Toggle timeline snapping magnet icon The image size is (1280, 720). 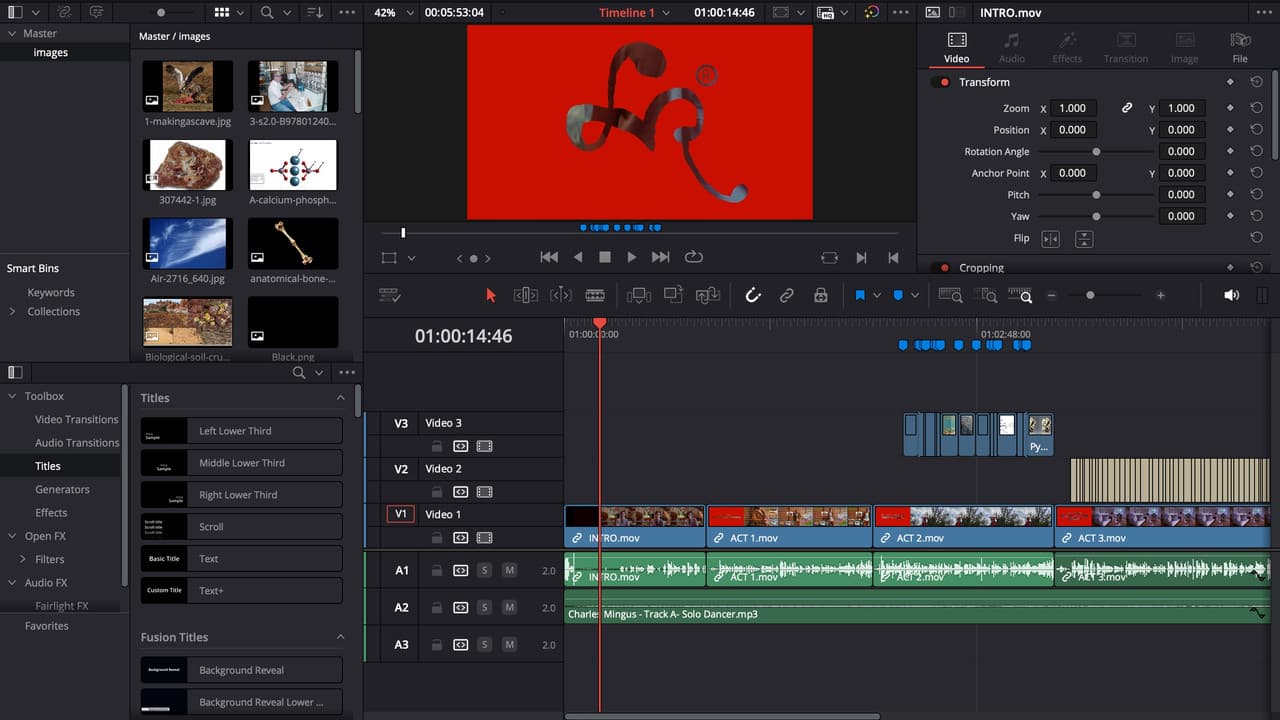click(x=753, y=295)
